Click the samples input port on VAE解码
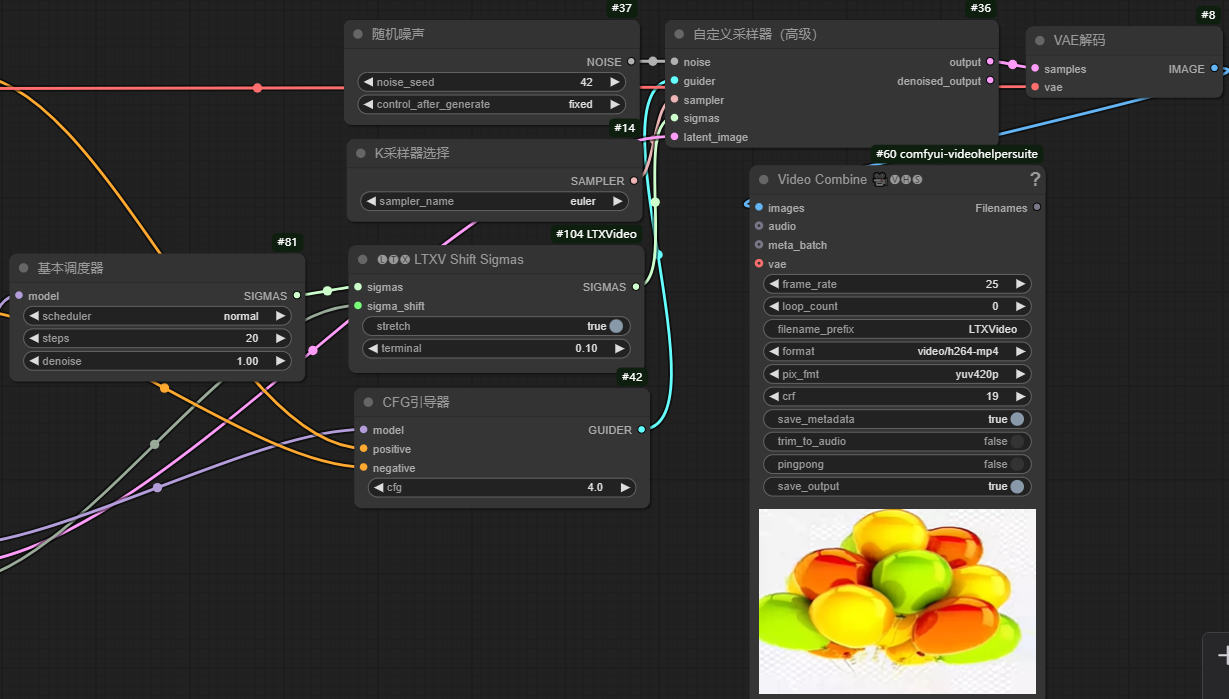The height and width of the screenshot is (699, 1229). (1035, 69)
